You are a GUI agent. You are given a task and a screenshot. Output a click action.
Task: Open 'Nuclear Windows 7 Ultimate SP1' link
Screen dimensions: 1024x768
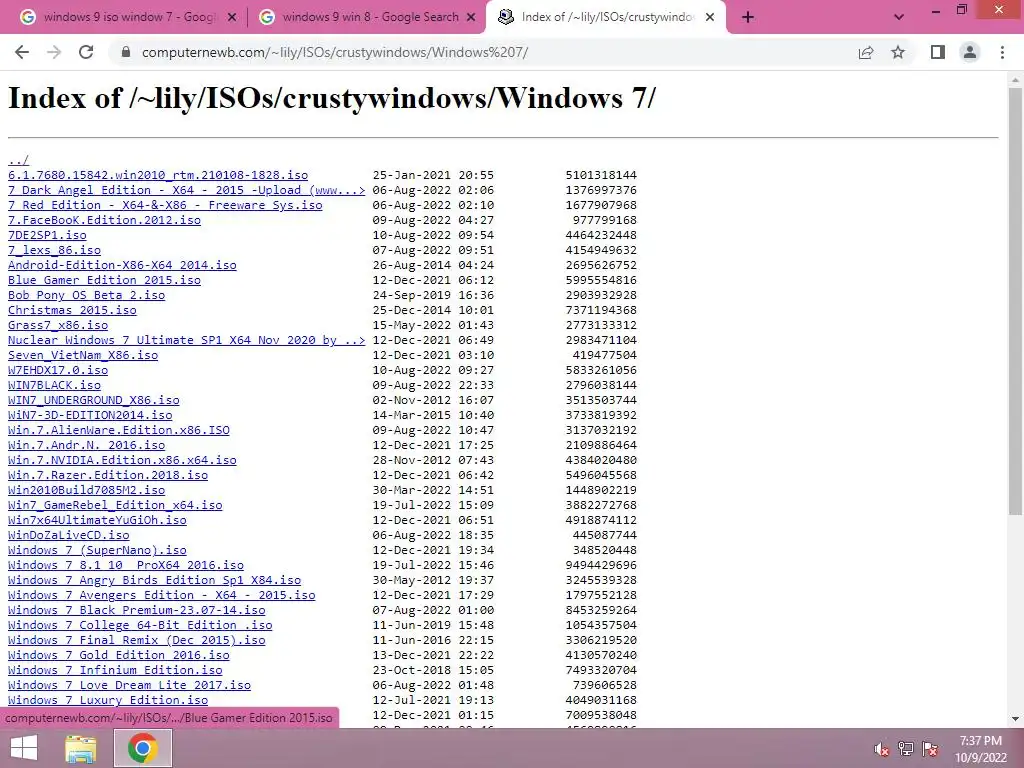pyautogui.click(x=187, y=340)
